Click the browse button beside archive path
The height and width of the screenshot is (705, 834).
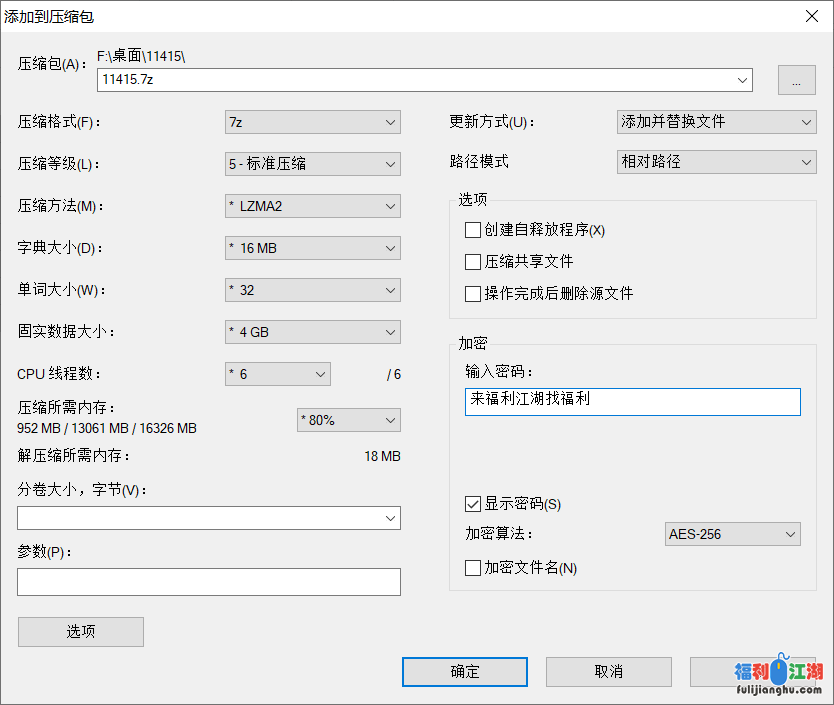coord(795,81)
